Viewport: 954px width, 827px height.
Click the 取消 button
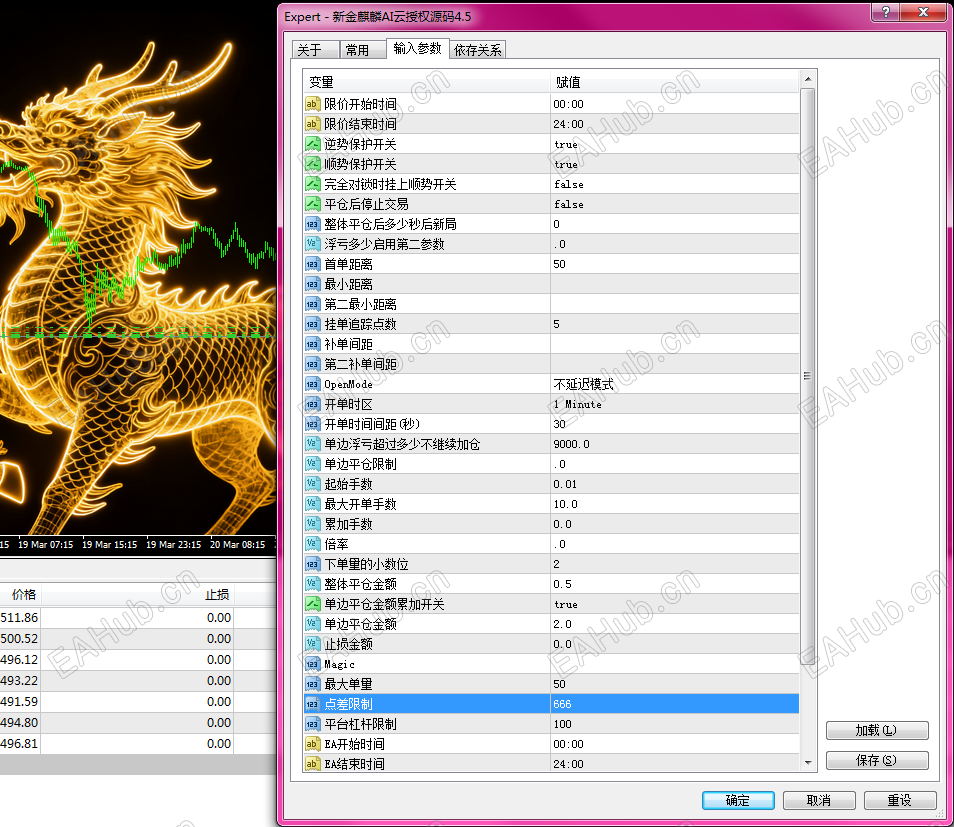pyautogui.click(x=819, y=800)
